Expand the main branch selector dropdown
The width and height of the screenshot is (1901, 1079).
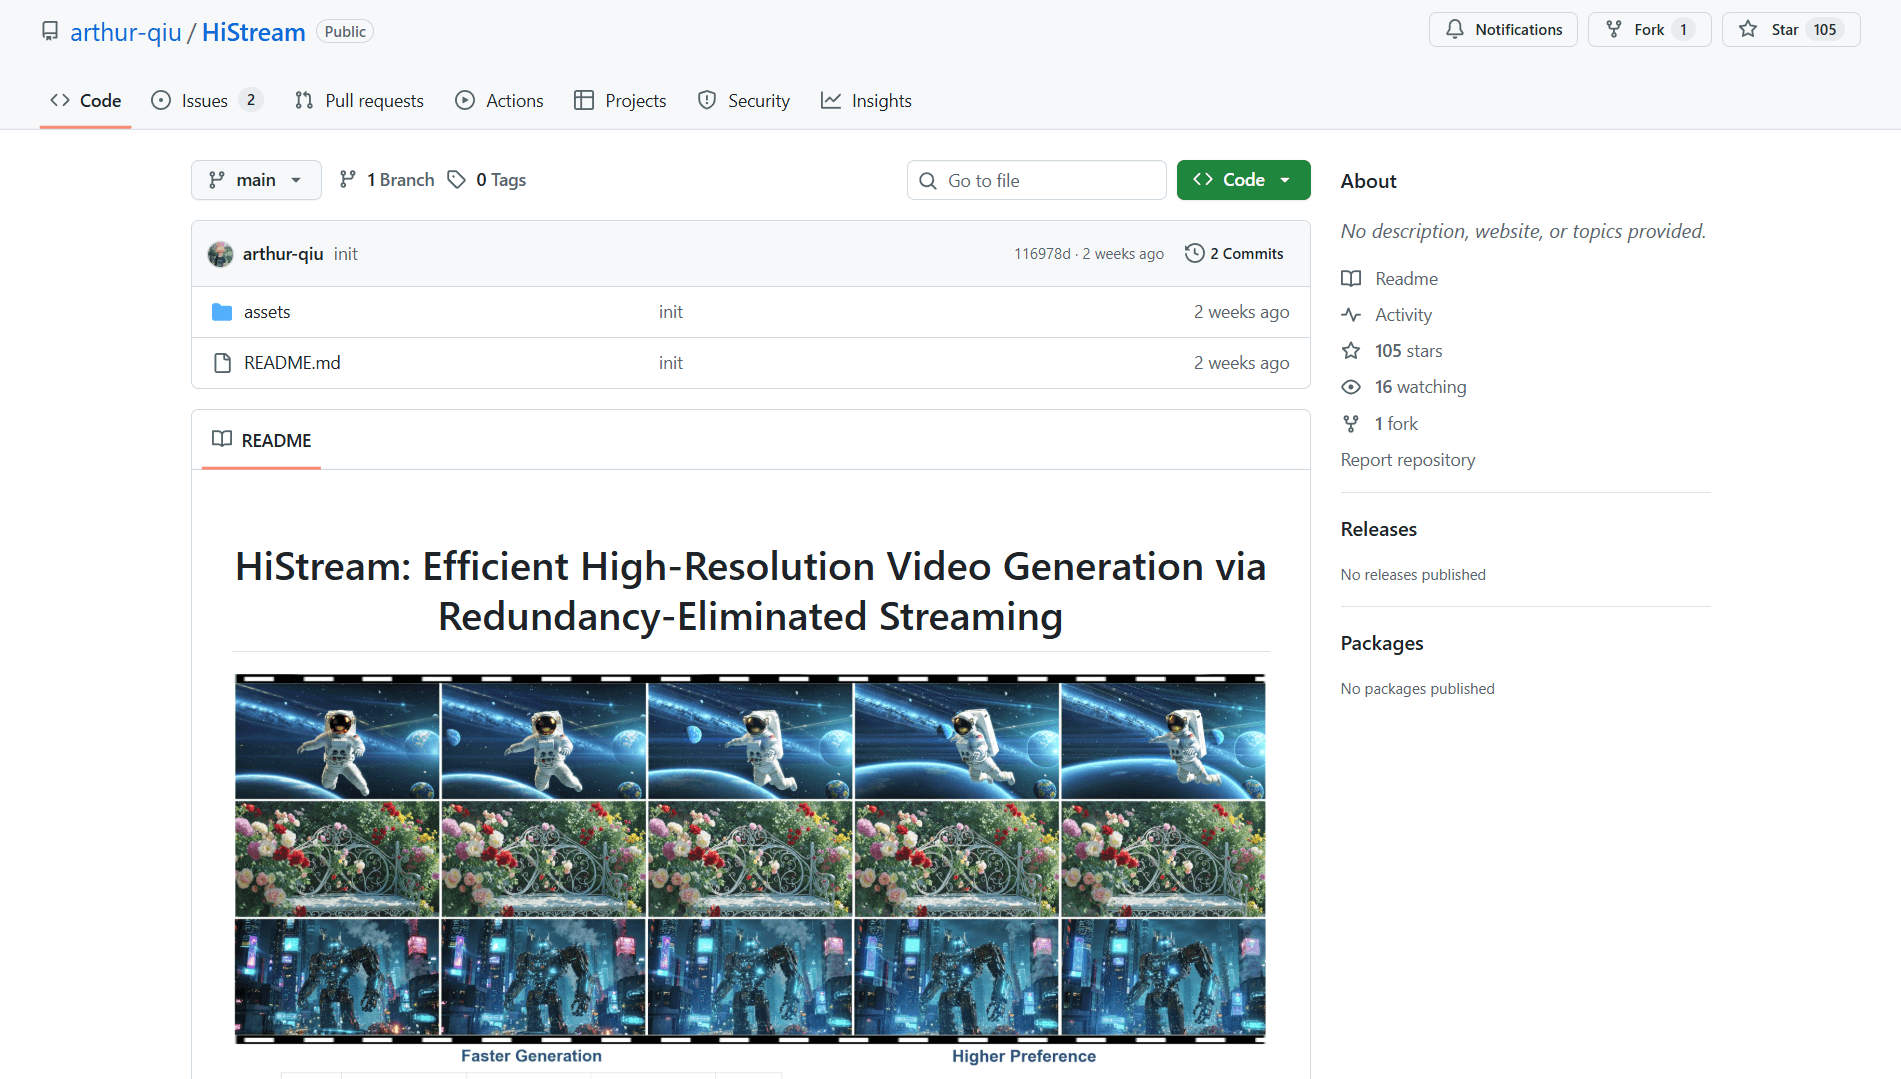(256, 180)
